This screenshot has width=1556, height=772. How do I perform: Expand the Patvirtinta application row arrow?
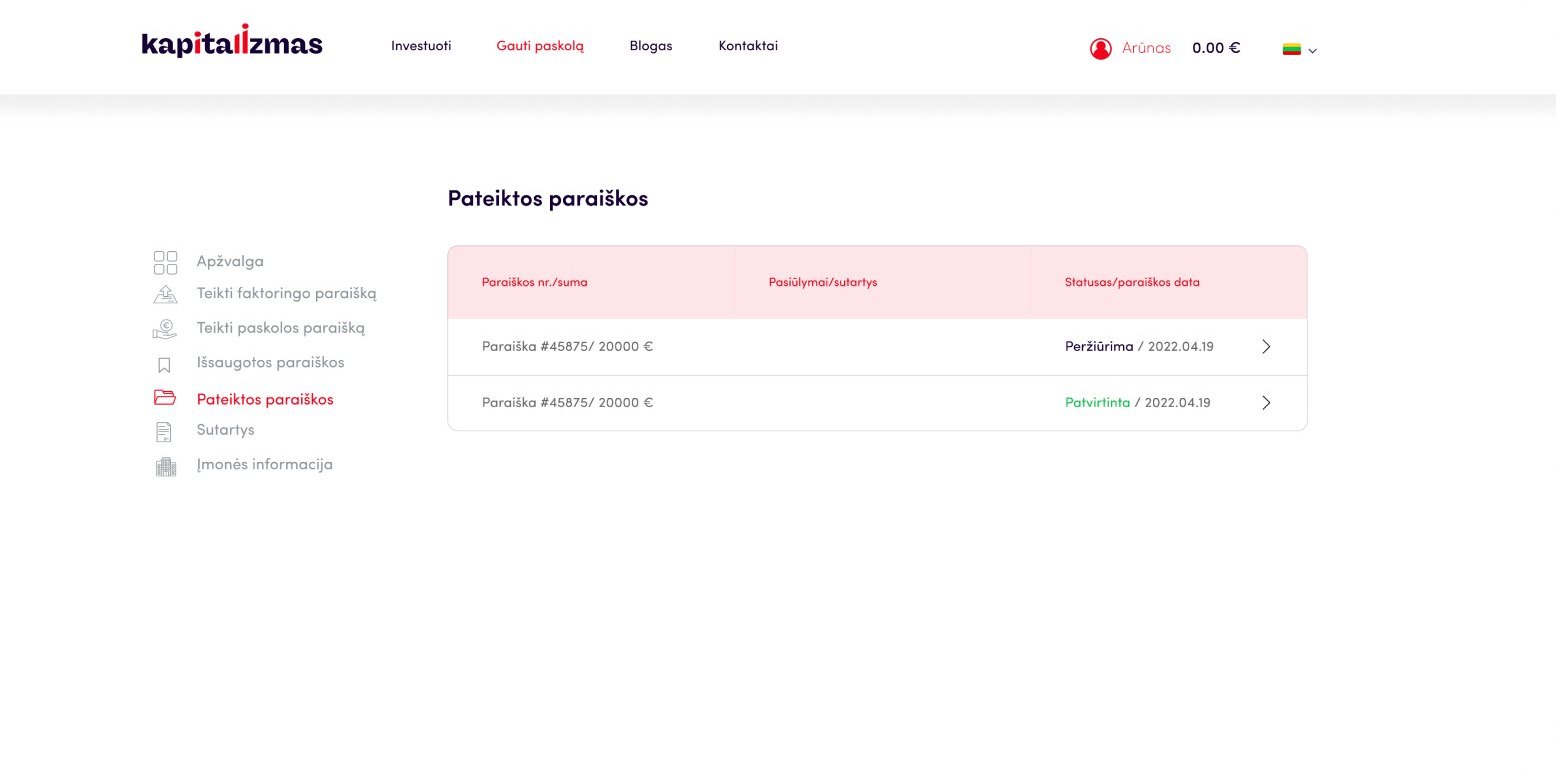[x=1266, y=403]
